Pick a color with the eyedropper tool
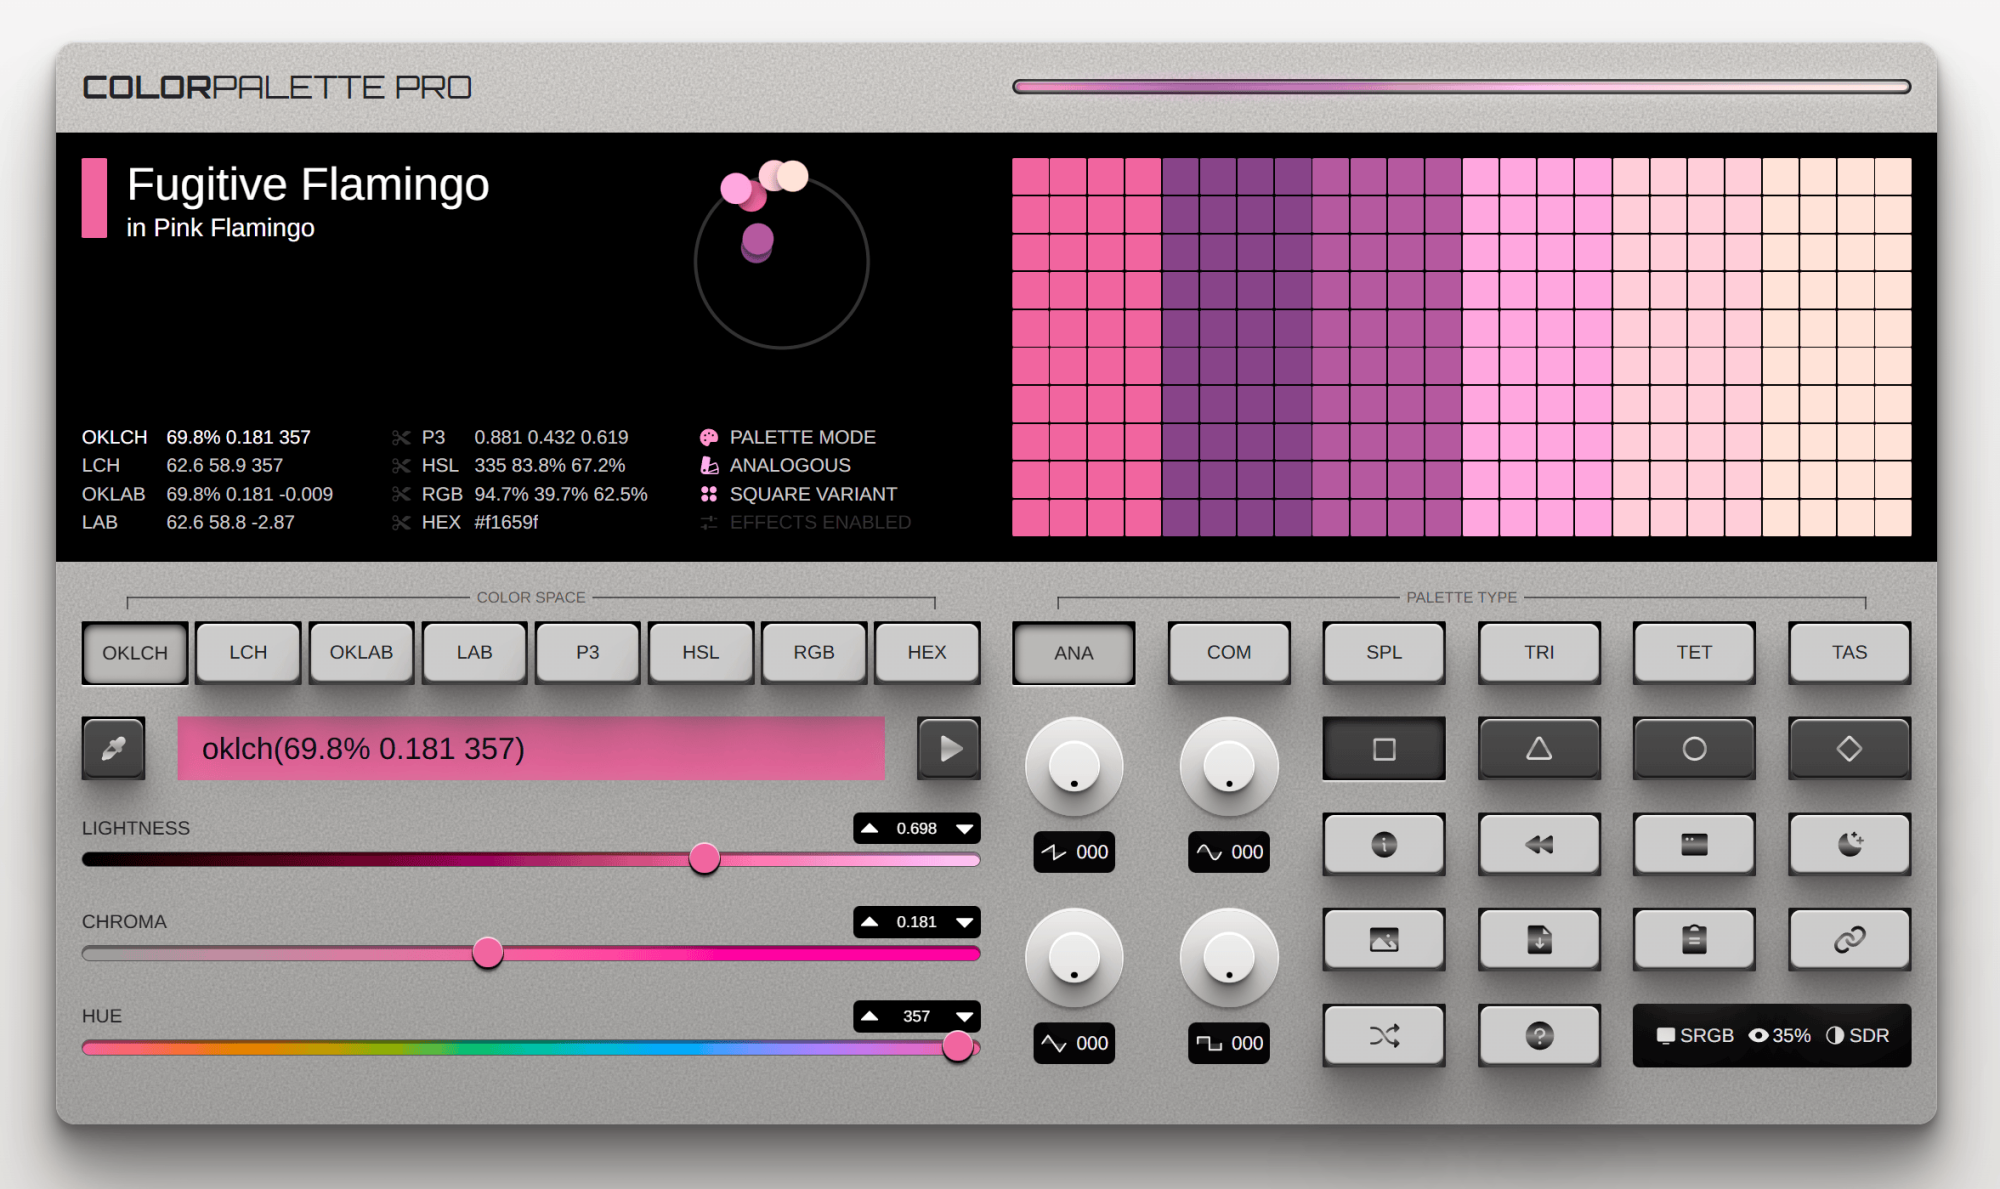The width and height of the screenshot is (2000, 1189). (x=113, y=748)
